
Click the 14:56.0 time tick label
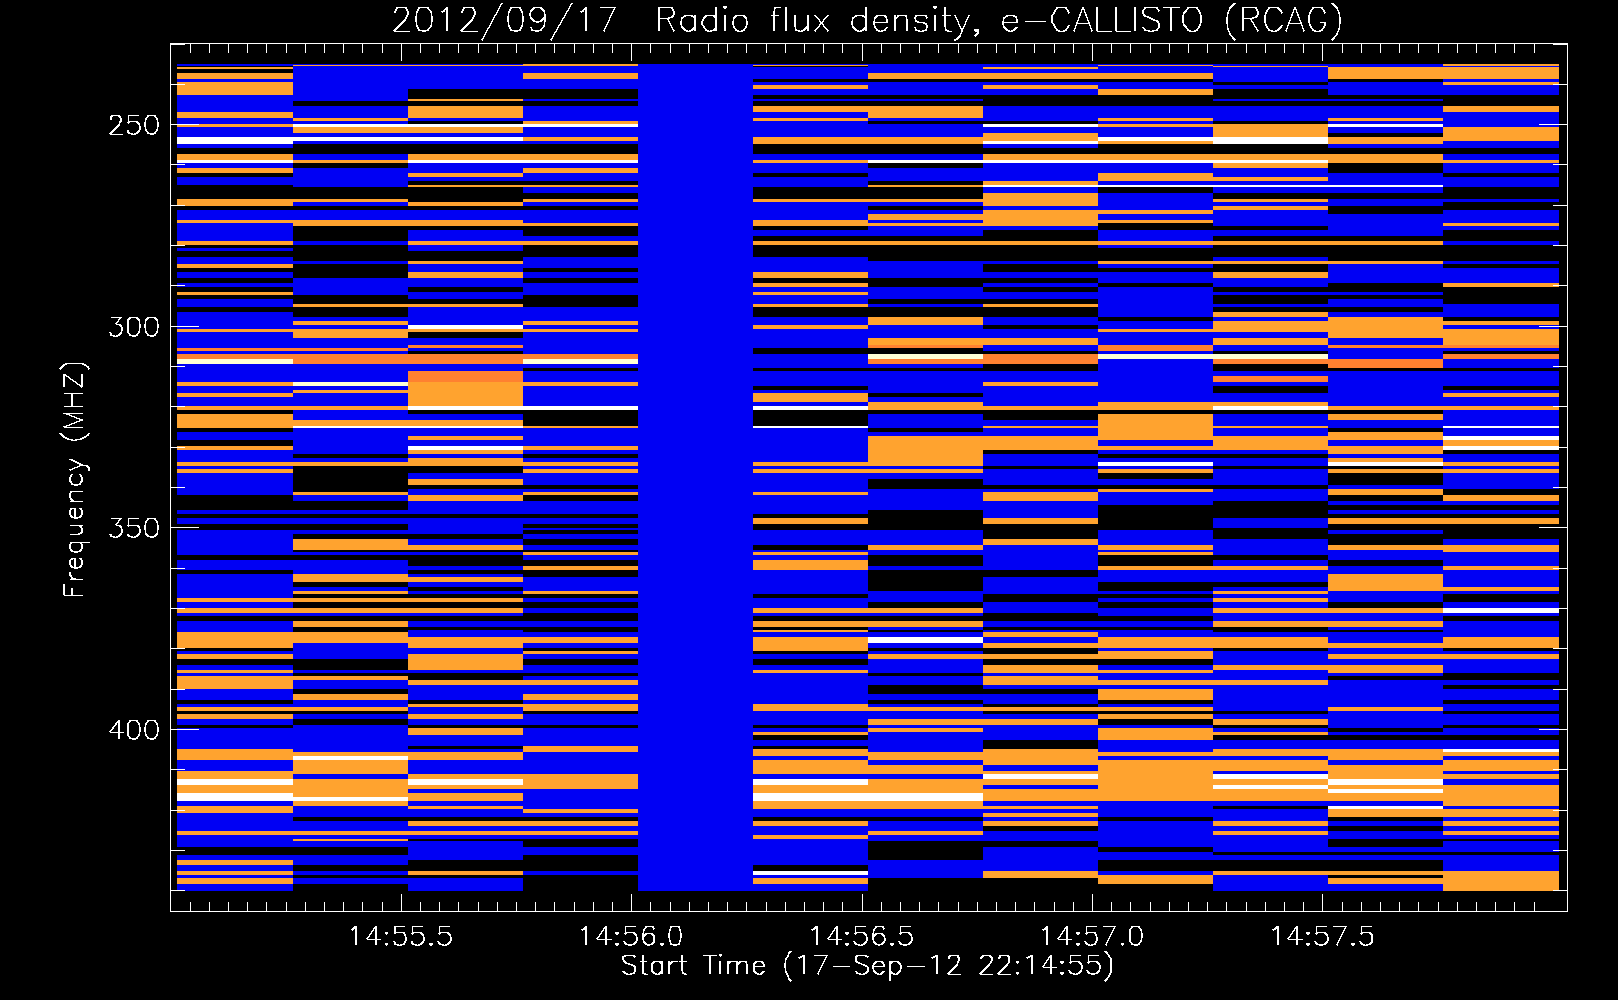tap(631, 937)
